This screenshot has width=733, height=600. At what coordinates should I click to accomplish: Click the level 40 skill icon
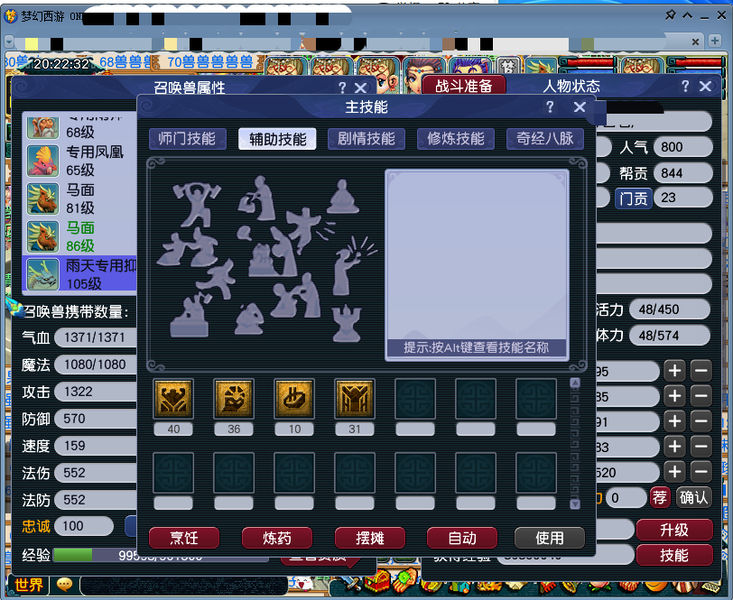(173, 398)
